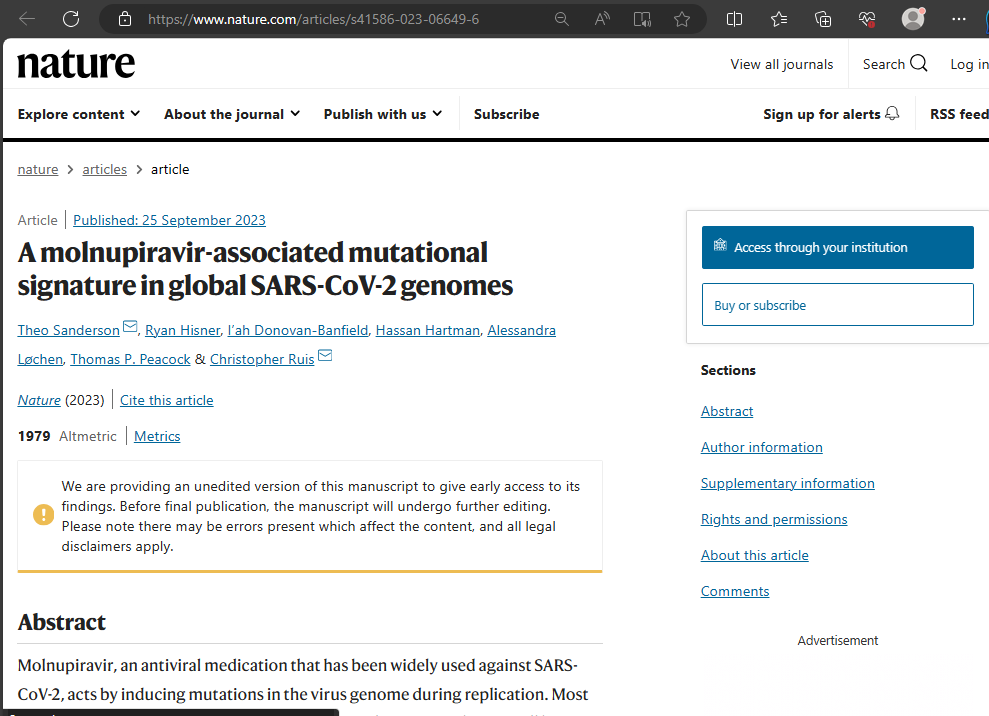Open Published: 25 September 2023 link
This screenshot has width=989, height=716.
pos(169,220)
